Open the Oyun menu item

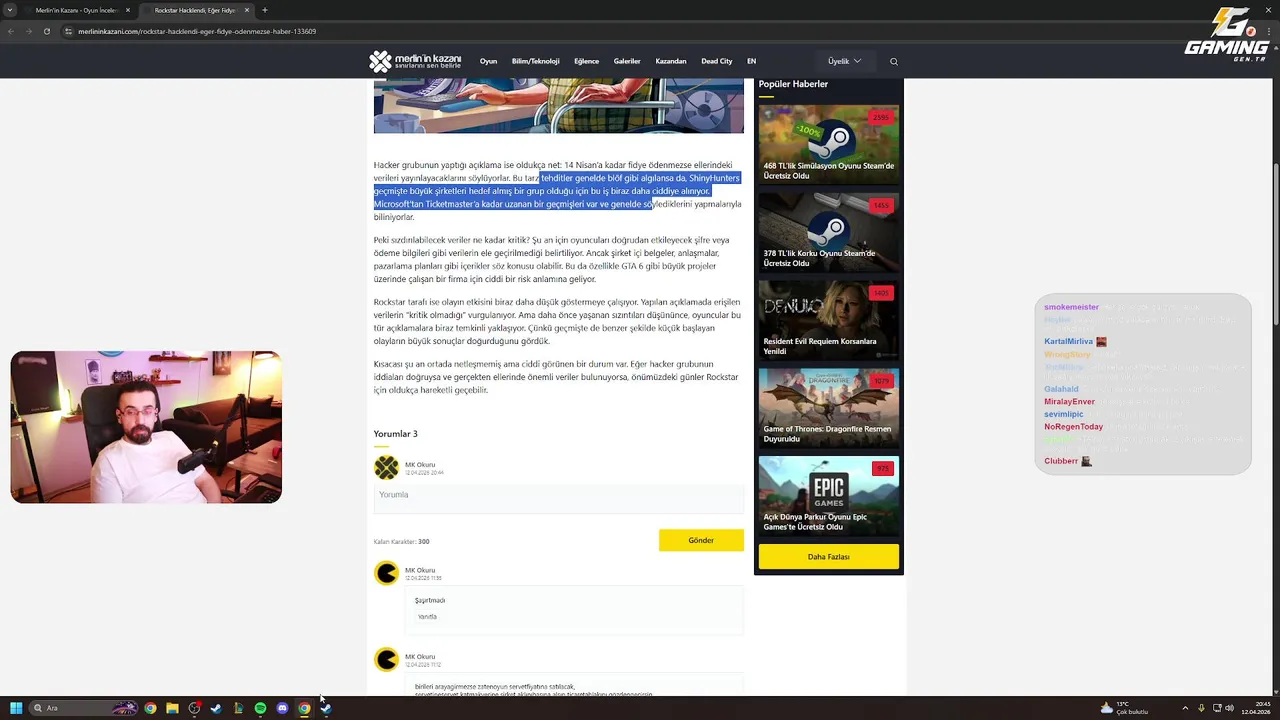(x=488, y=61)
